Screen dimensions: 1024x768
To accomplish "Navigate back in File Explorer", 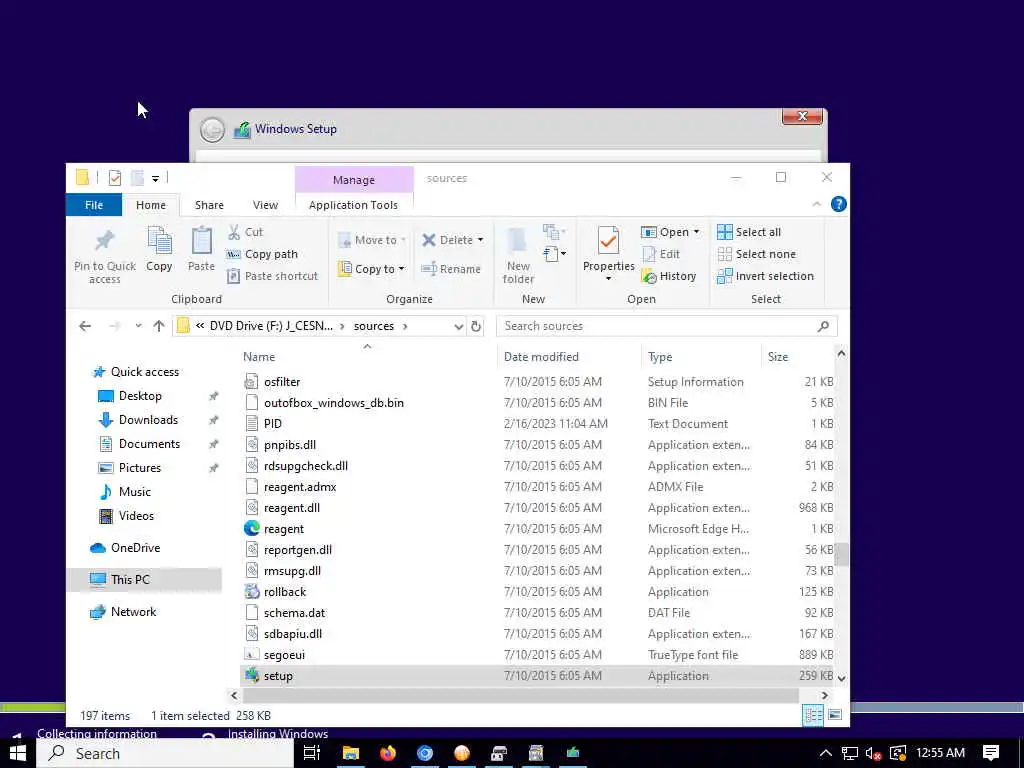I will click(x=85, y=326).
